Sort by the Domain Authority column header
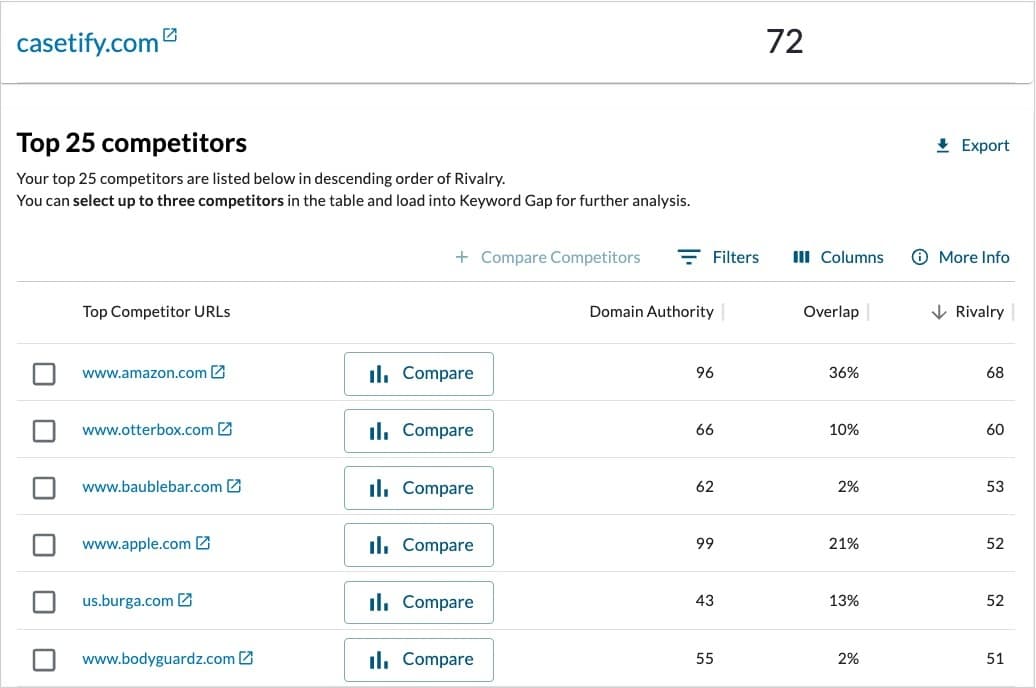 click(651, 312)
